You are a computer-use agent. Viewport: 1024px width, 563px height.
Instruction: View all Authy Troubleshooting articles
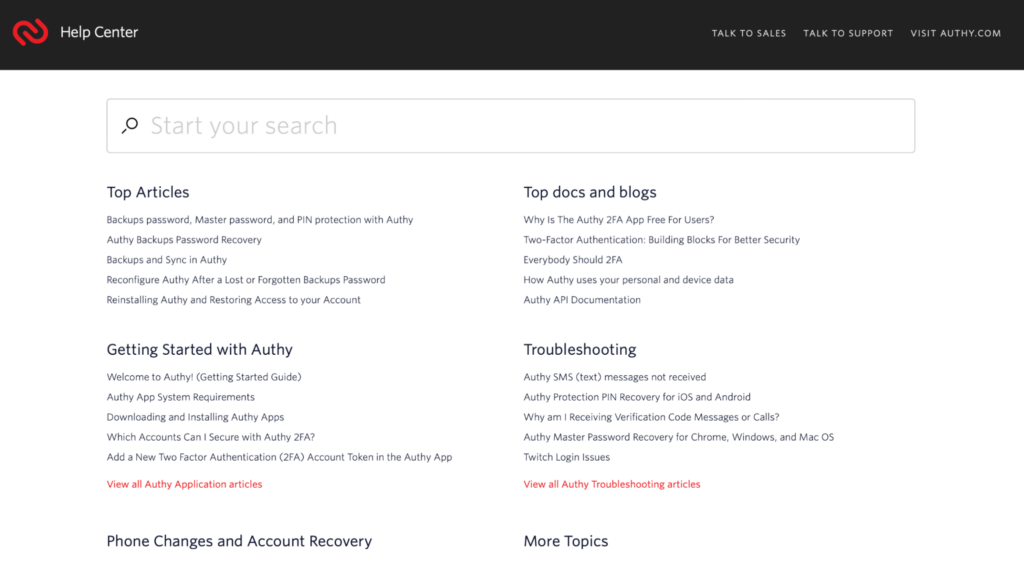(x=611, y=484)
